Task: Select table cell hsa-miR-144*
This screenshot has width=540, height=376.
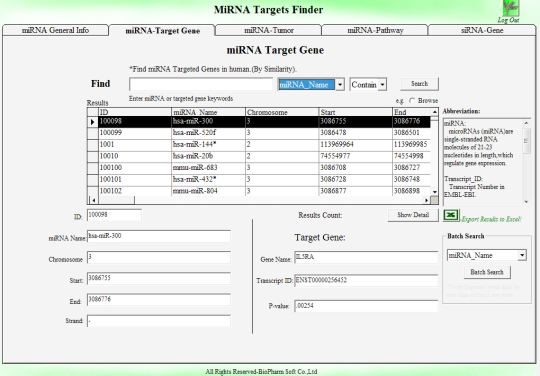Action: click(x=208, y=145)
